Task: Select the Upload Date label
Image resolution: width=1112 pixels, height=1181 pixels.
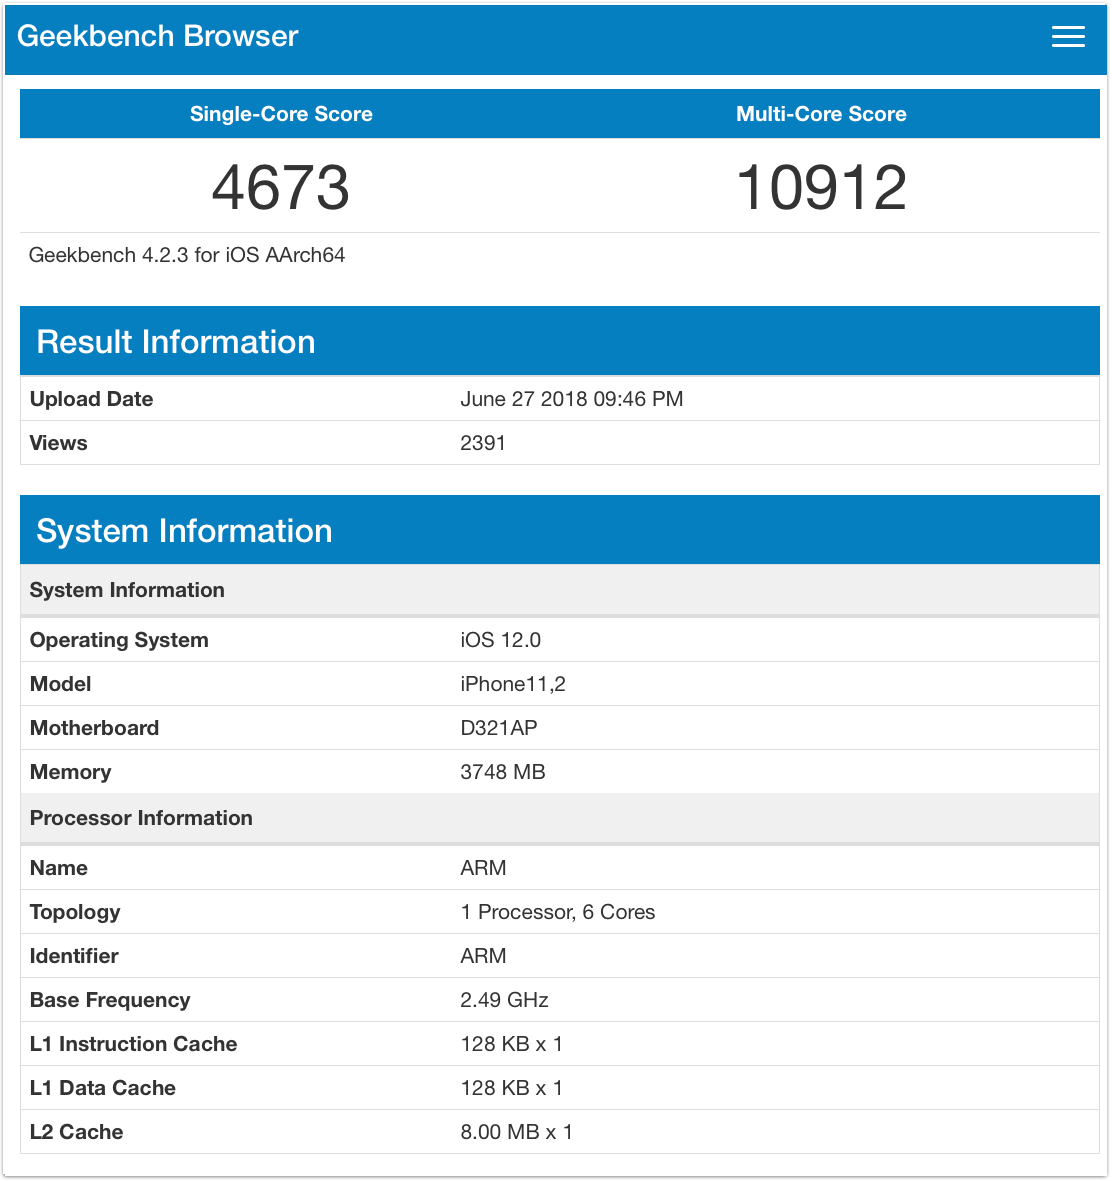Action: click(x=91, y=399)
